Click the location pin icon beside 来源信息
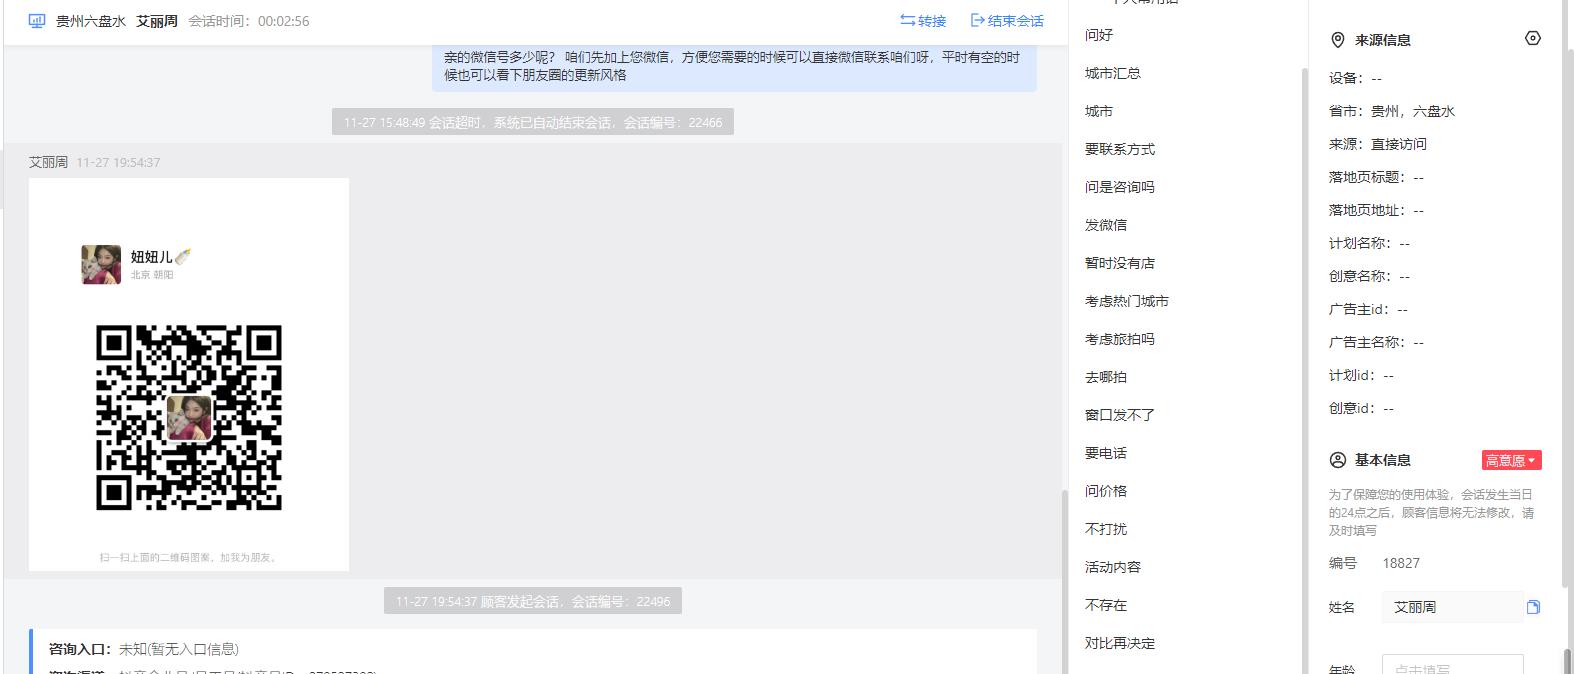This screenshot has height=674, width=1574. tap(1337, 40)
